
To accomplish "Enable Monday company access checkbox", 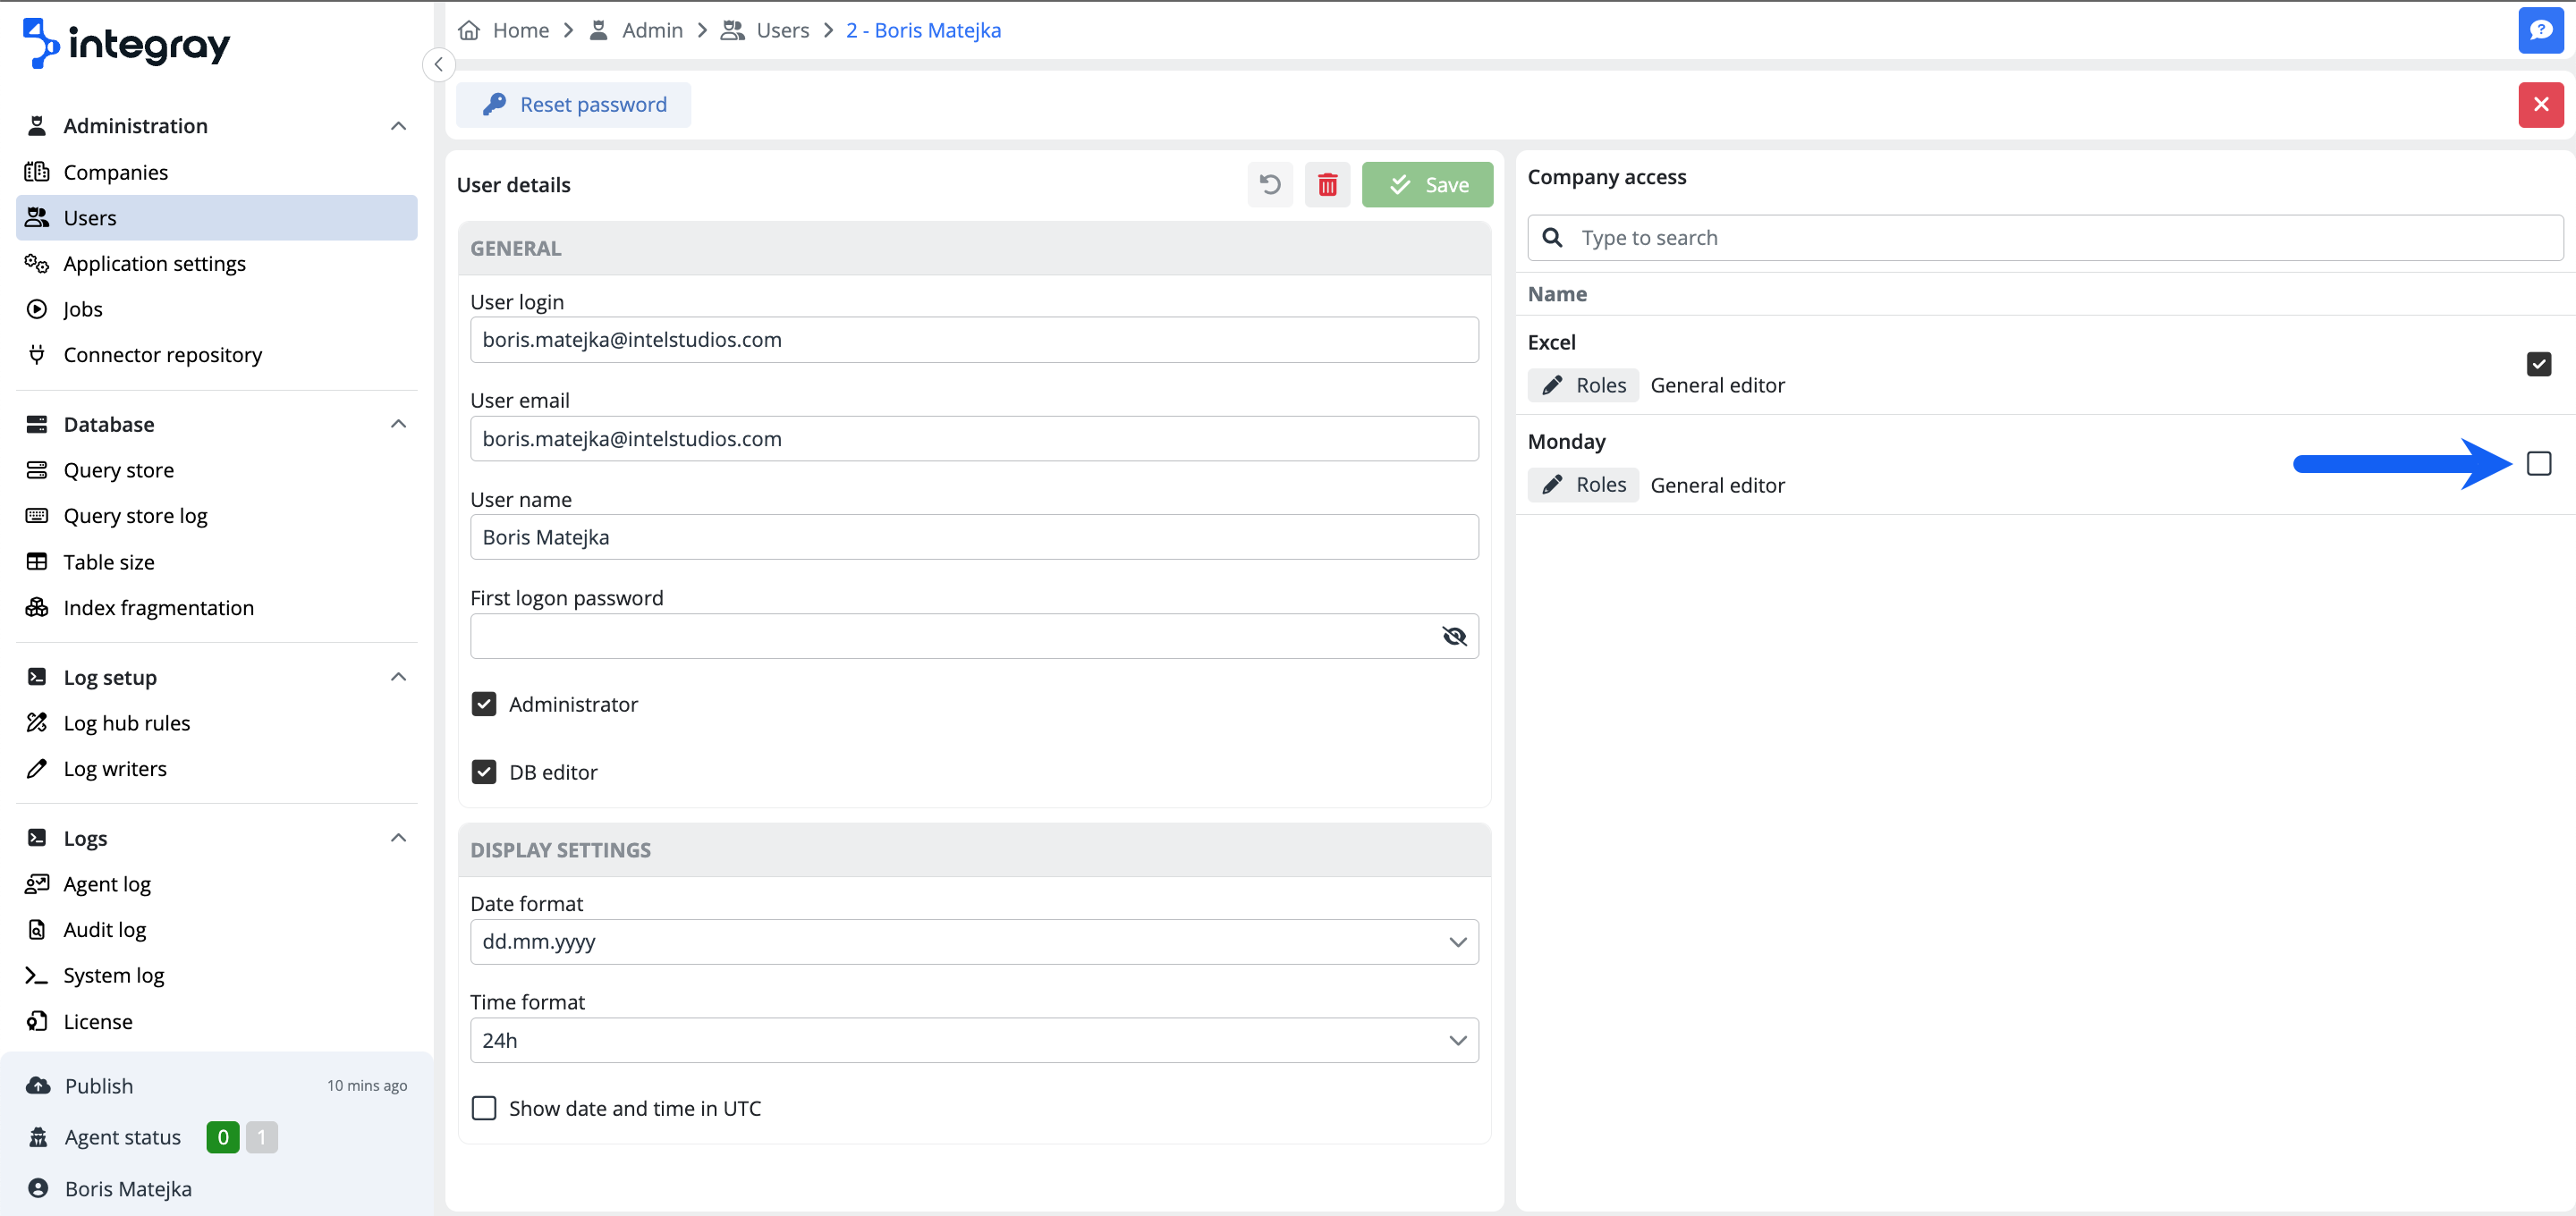I will coord(2538,463).
